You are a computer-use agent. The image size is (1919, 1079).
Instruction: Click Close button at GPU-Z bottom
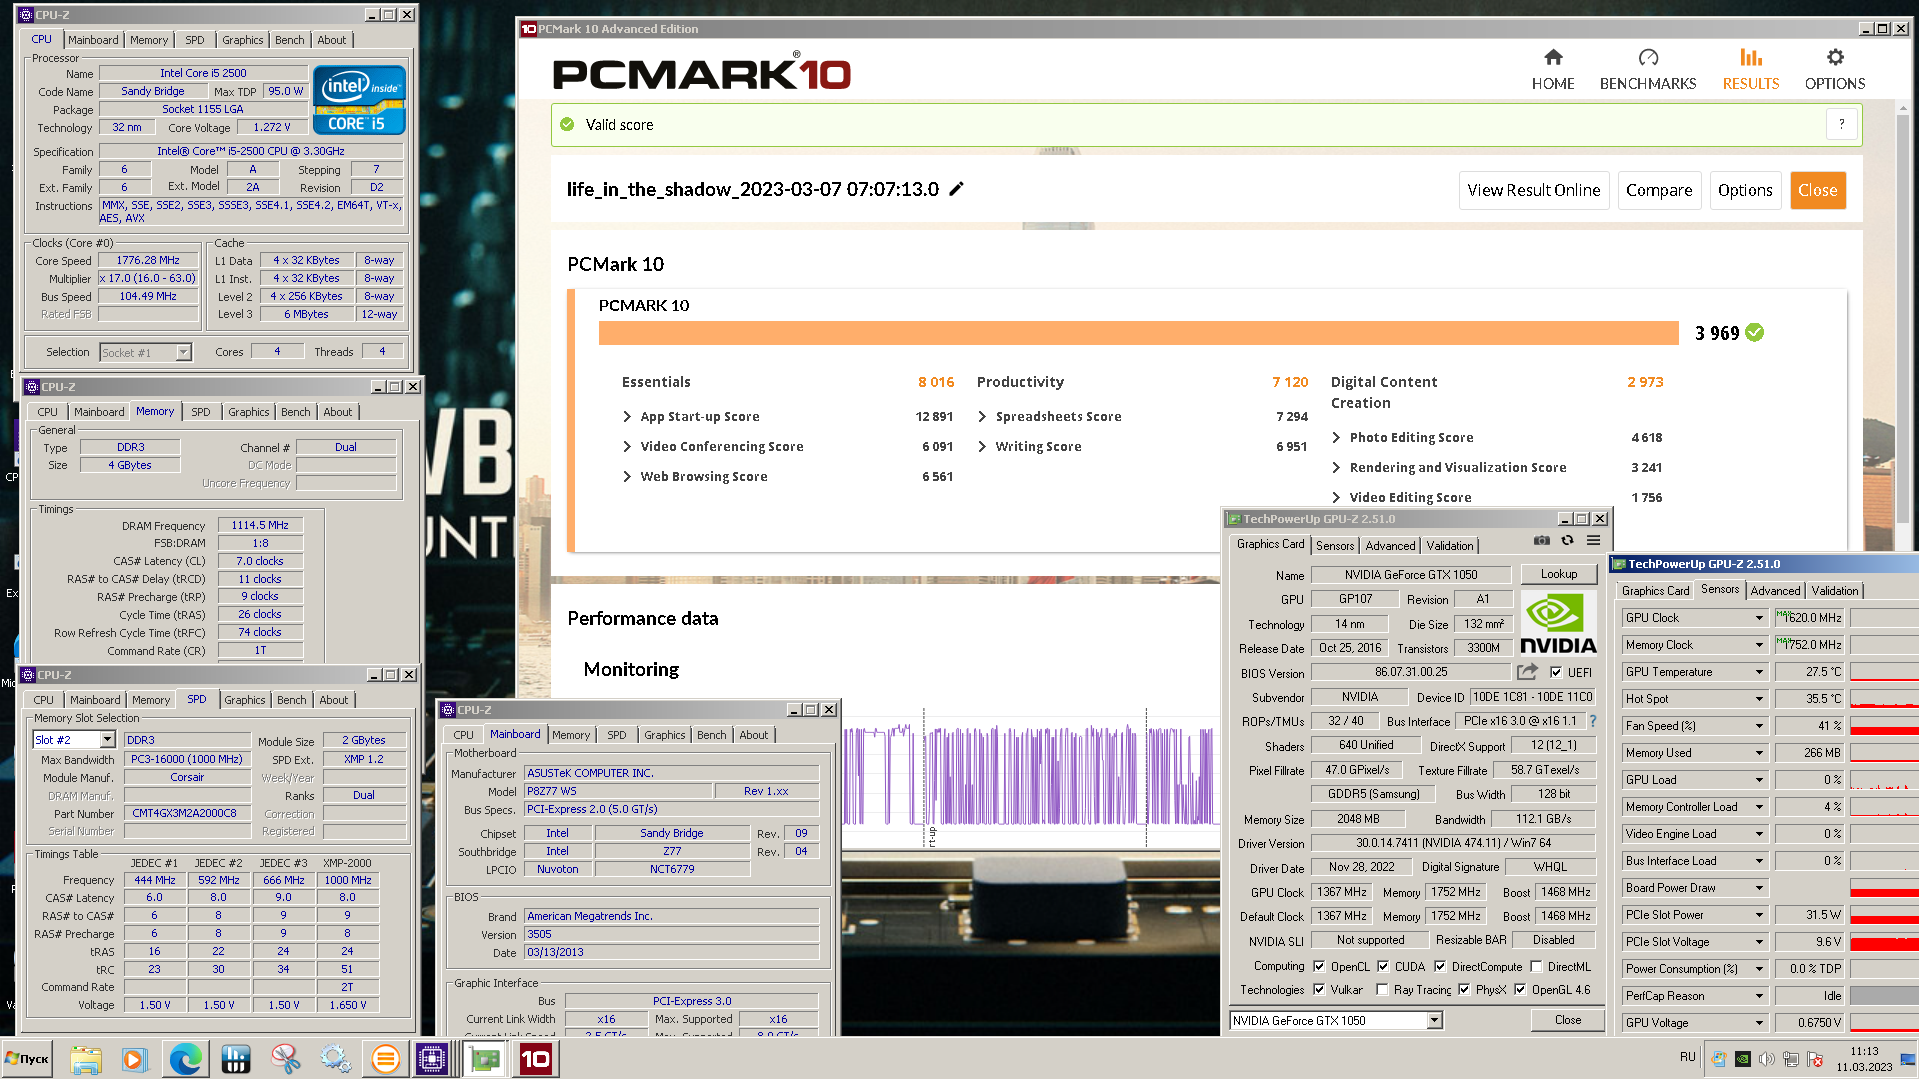tap(1567, 1020)
